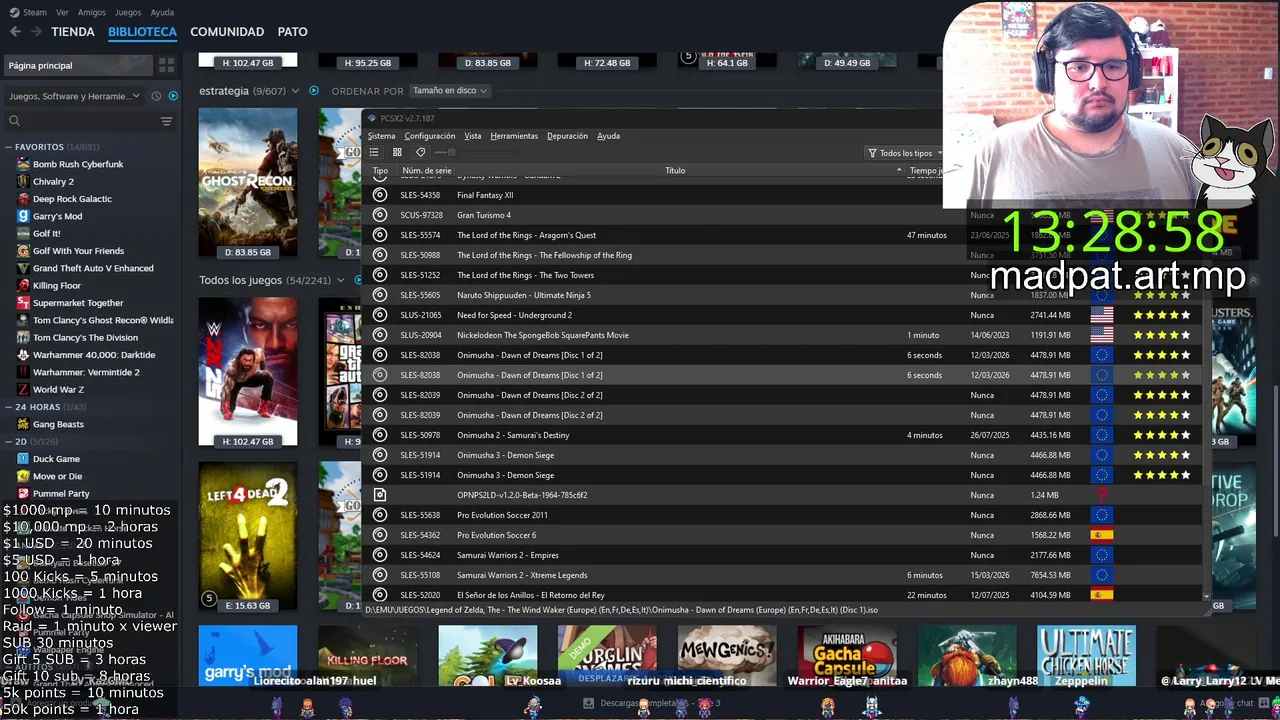
Task: Select El Señor de los Anillos - El Retorno del Rey
Action: click(783, 595)
